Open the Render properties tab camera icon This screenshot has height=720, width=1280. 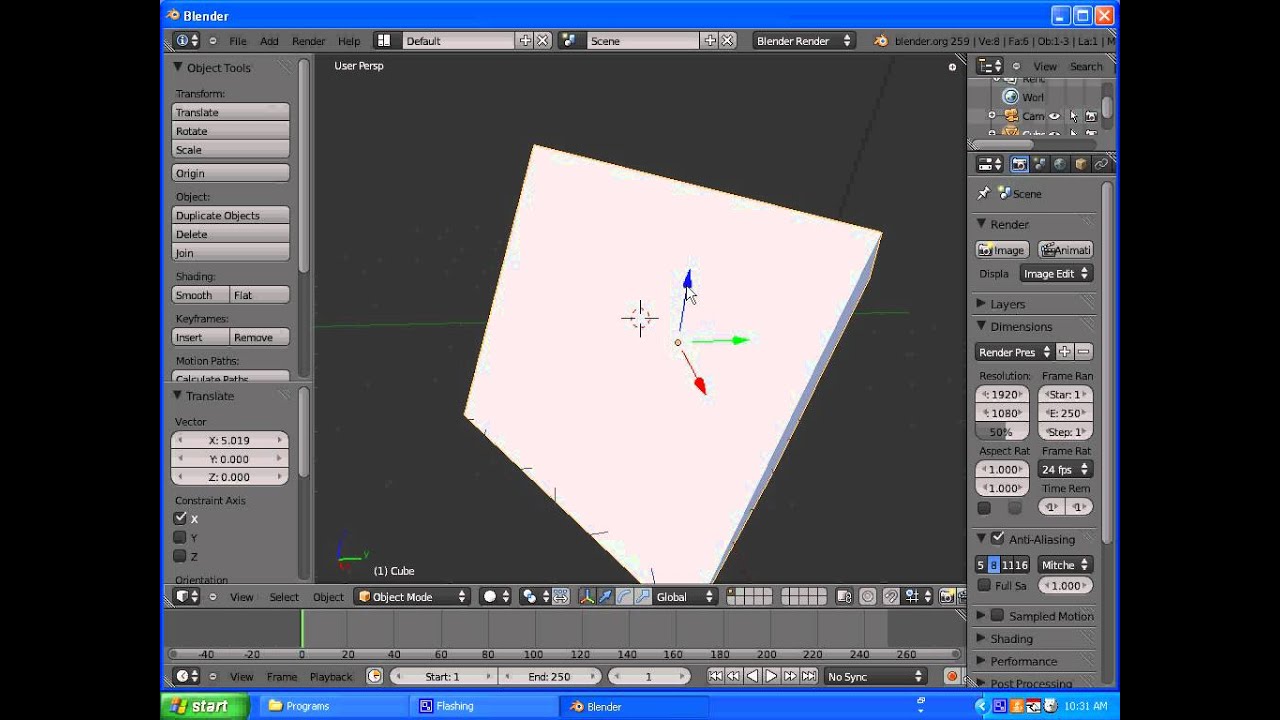[1019, 164]
